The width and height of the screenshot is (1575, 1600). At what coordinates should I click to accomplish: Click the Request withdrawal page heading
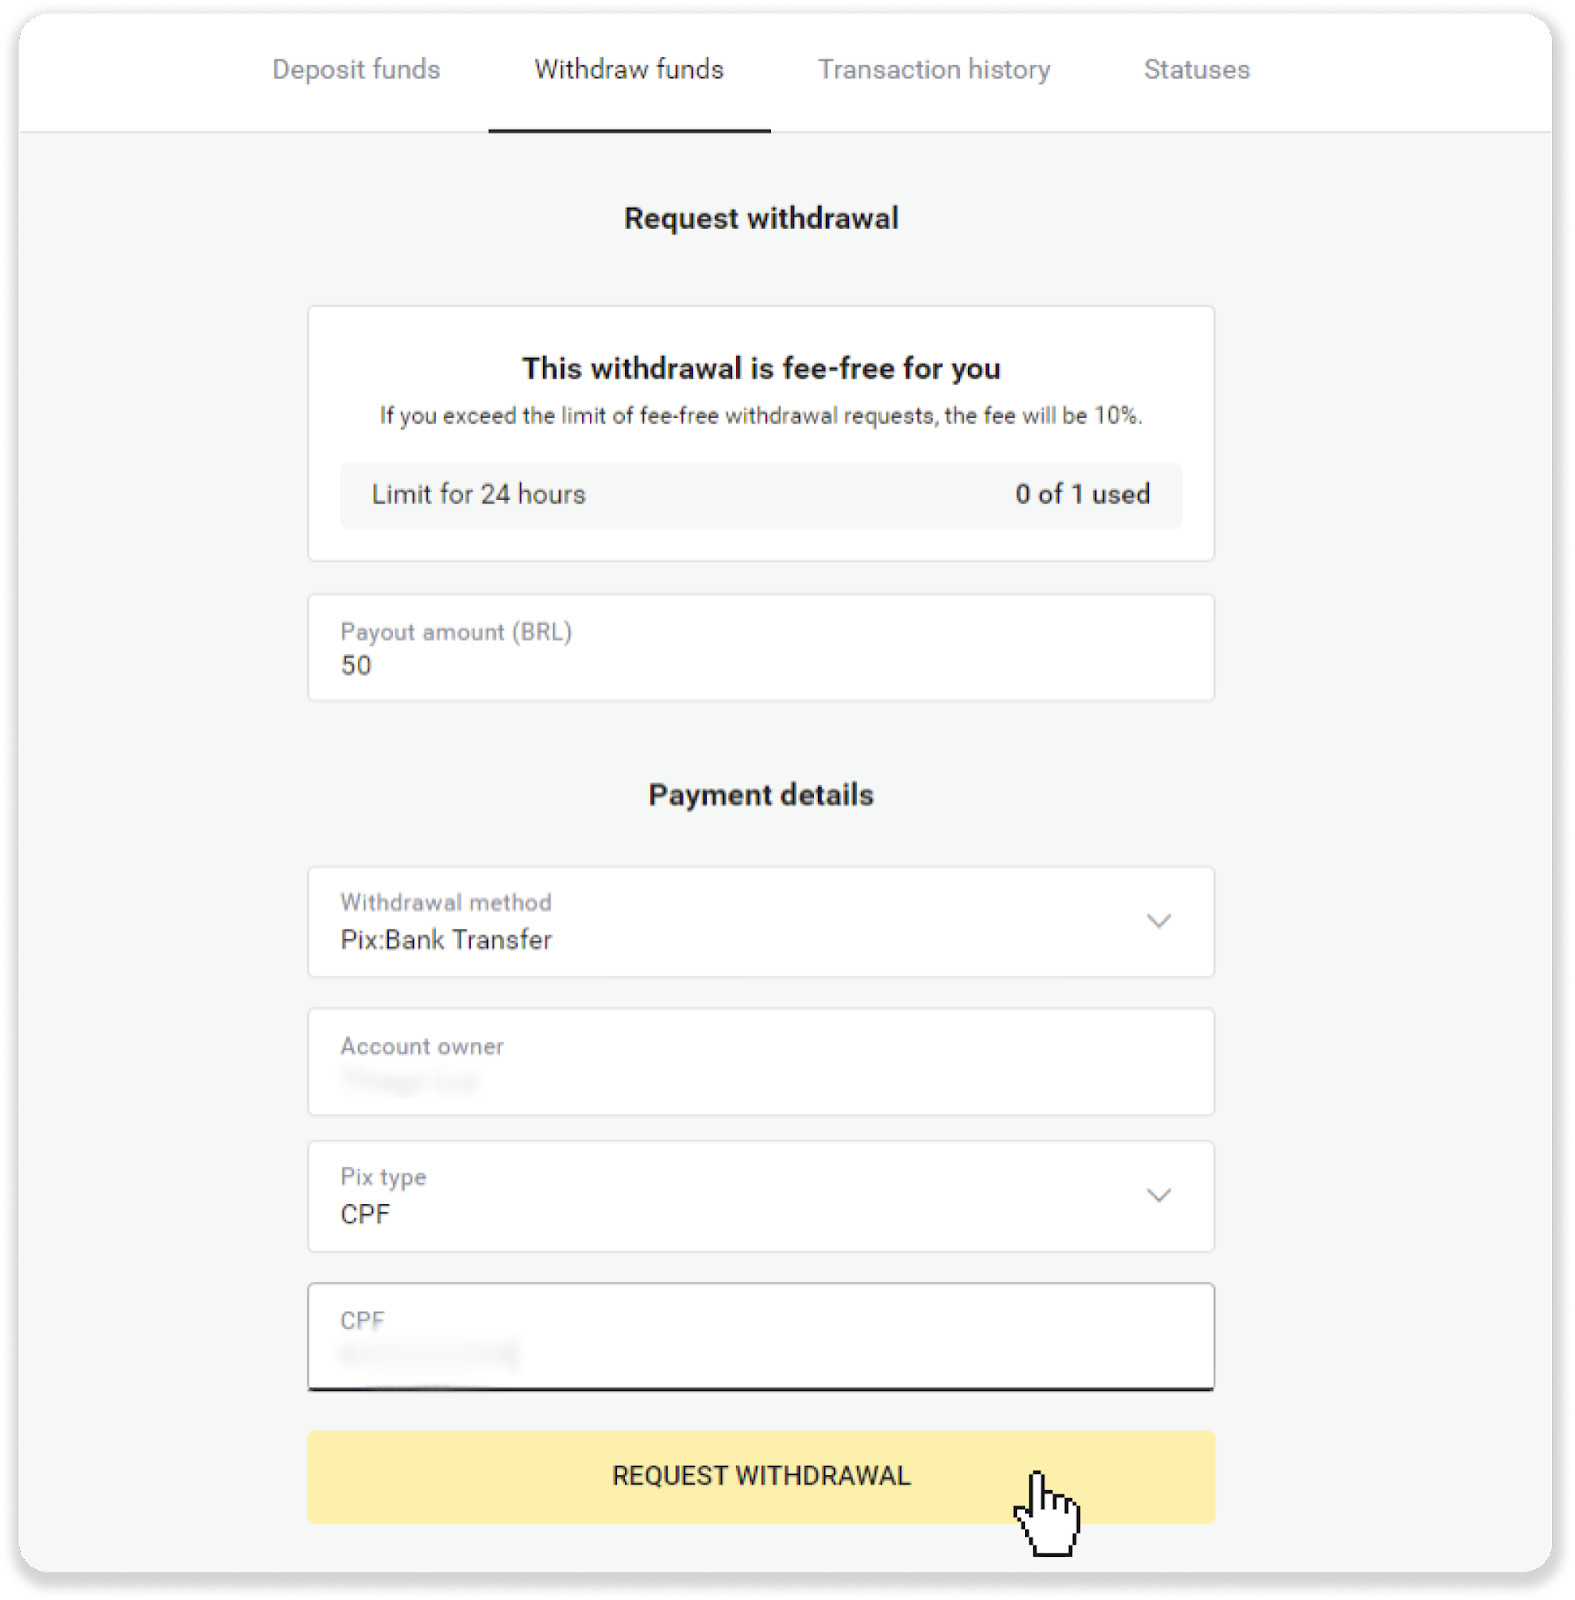click(760, 219)
